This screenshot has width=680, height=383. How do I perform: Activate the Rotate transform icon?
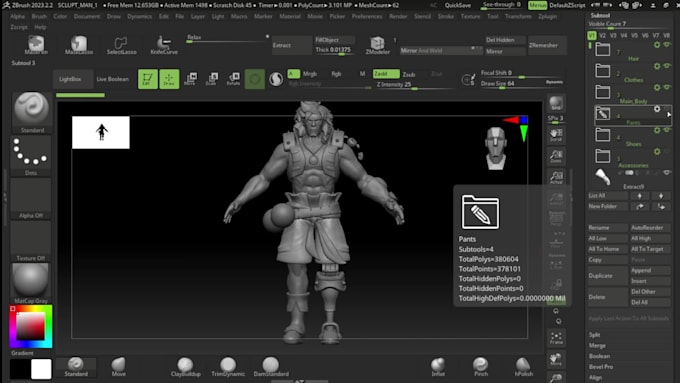[233, 79]
